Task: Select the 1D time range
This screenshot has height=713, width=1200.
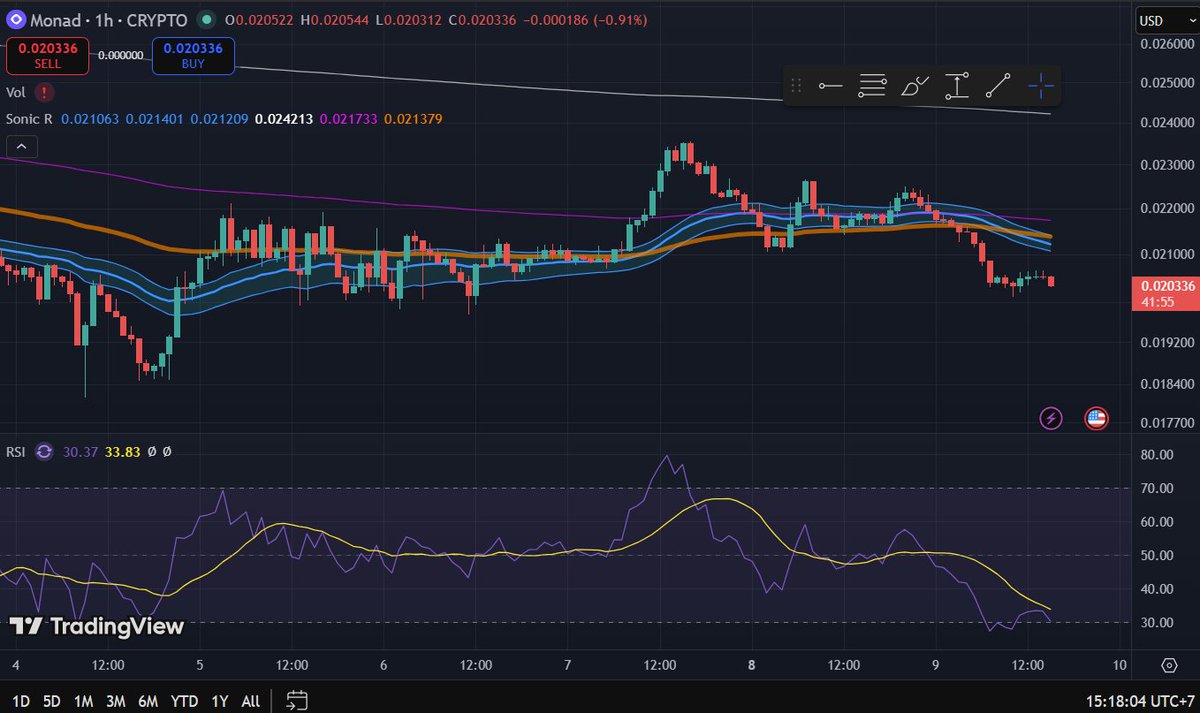Action: pyautogui.click(x=20, y=701)
